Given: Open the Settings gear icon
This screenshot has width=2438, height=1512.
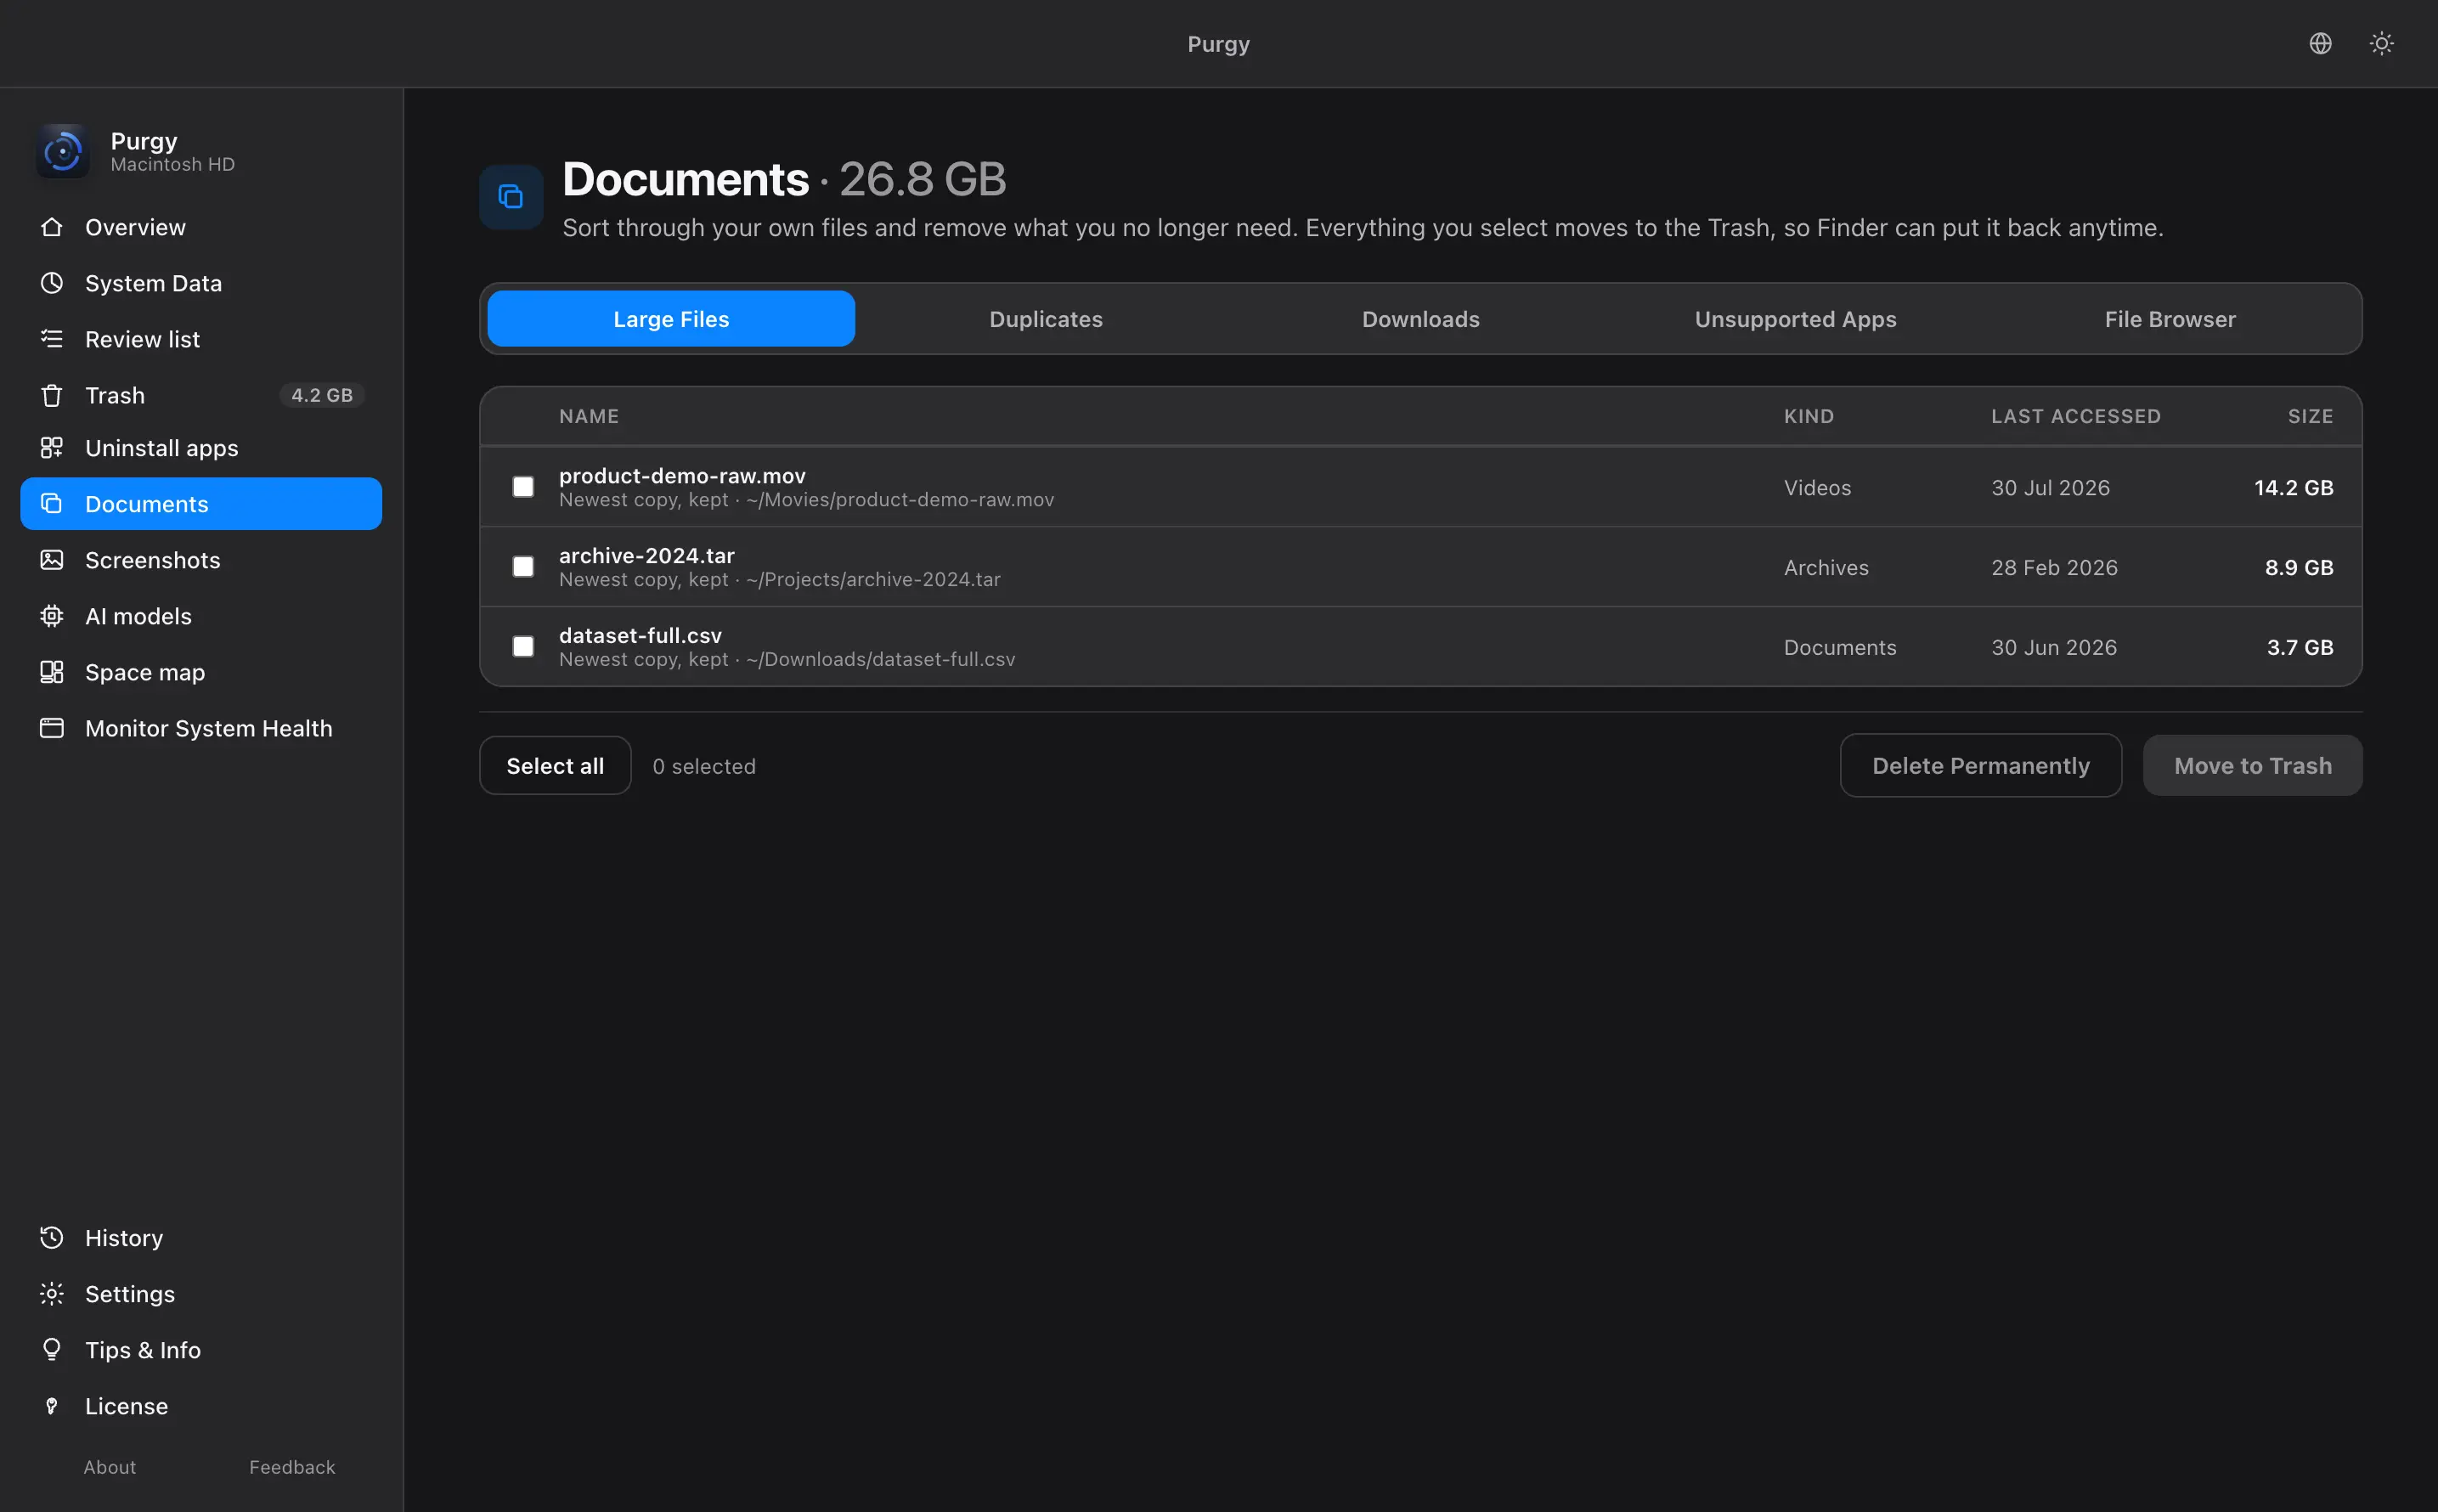Looking at the screenshot, I should coord(52,1294).
